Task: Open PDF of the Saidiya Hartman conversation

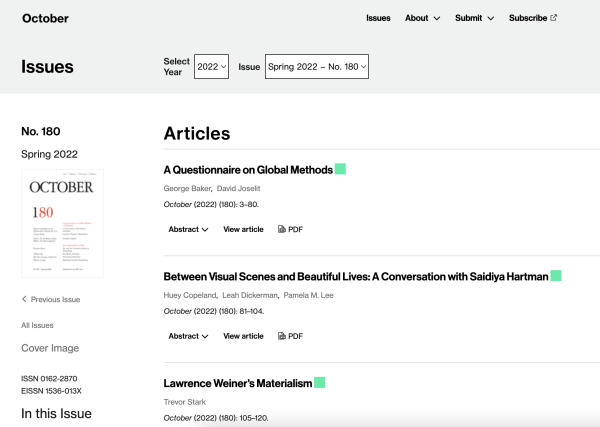Action: [290, 336]
